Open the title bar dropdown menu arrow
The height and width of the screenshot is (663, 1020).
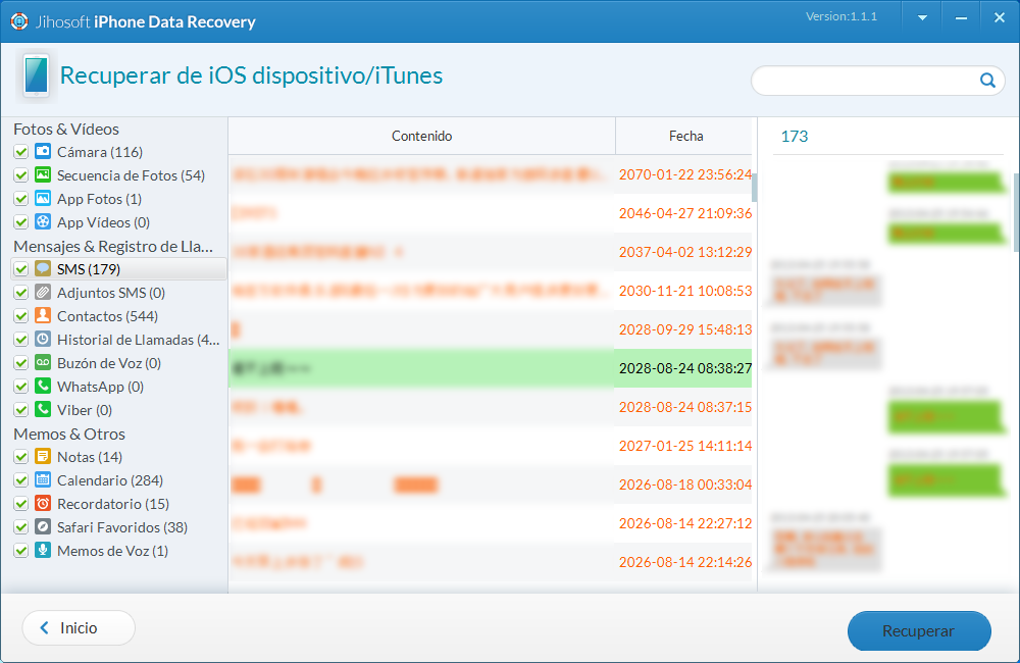pyautogui.click(x=922, y=18)
